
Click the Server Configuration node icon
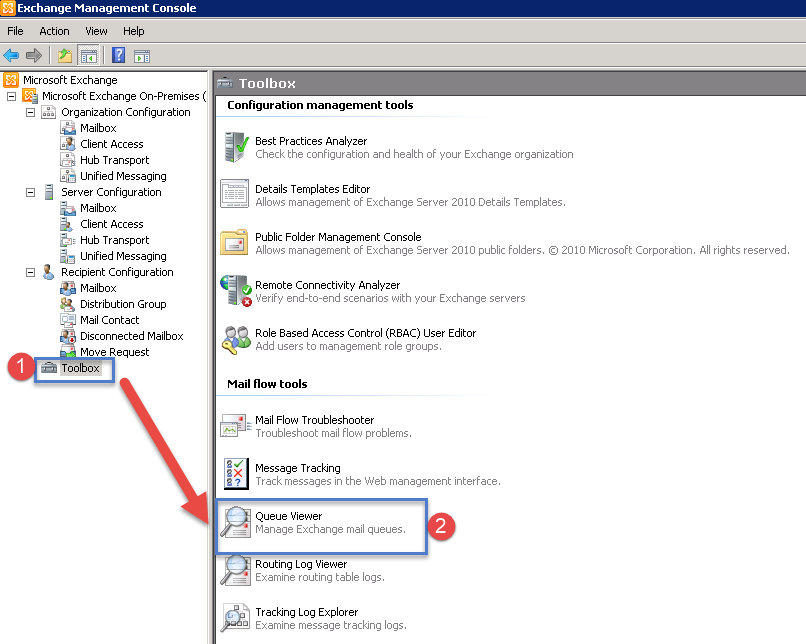click(x=49, y=192)
